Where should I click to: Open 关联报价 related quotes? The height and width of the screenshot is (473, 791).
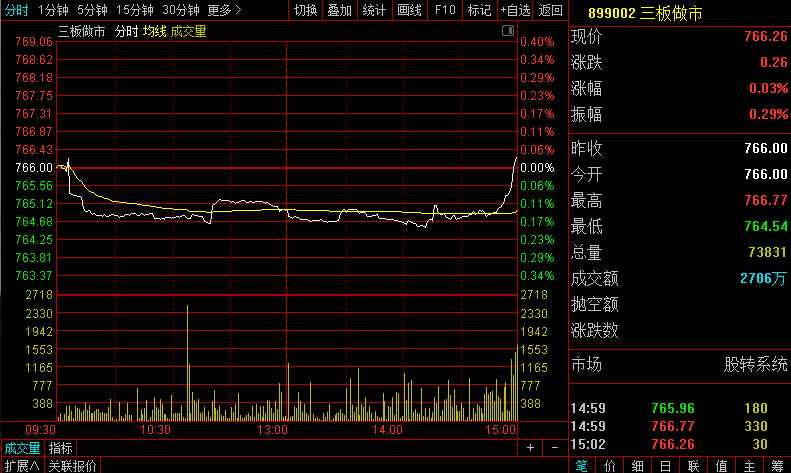(x=73, y=465)
